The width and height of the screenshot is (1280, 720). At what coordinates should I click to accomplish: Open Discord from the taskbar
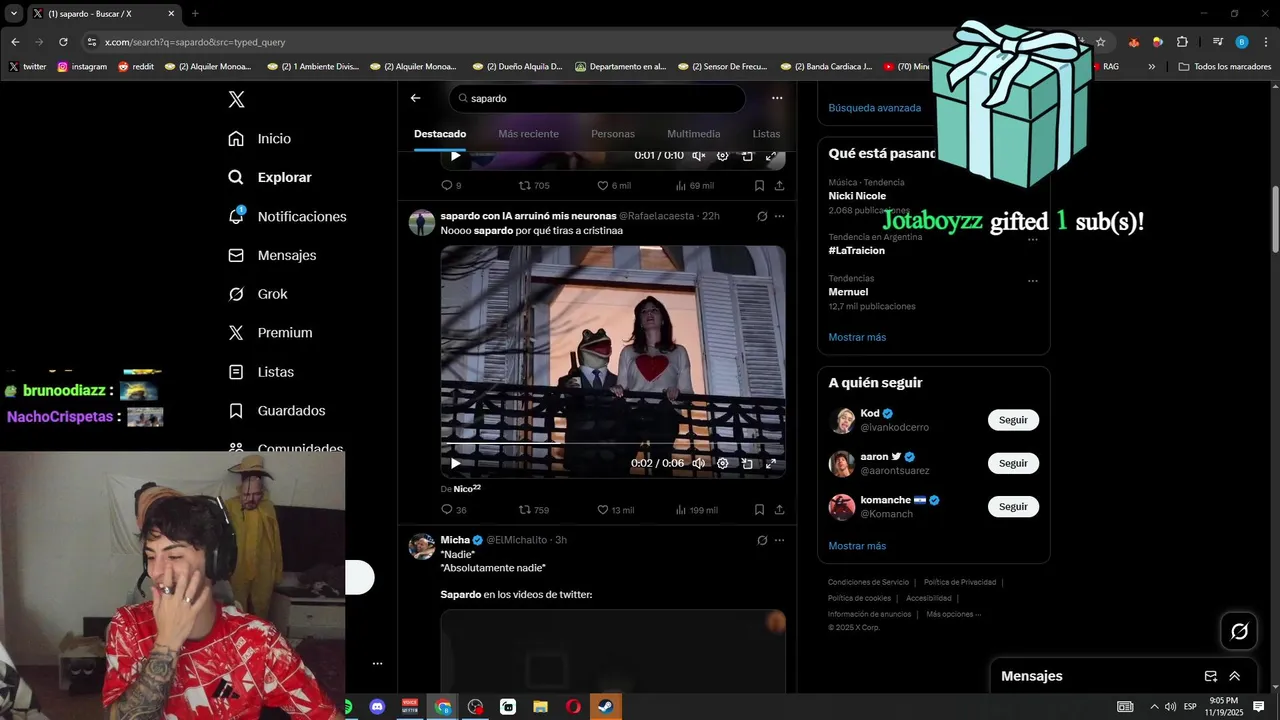pos(377,707)
